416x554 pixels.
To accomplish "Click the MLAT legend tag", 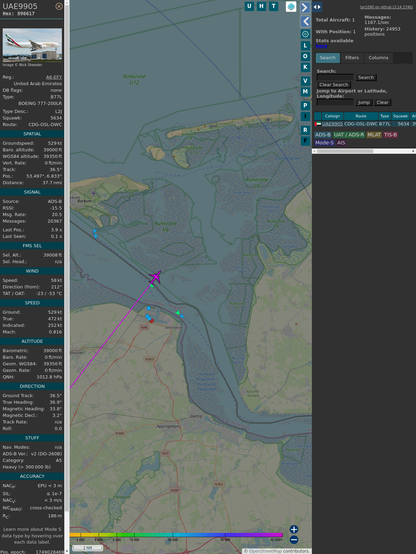I will (x=374, y=135).
